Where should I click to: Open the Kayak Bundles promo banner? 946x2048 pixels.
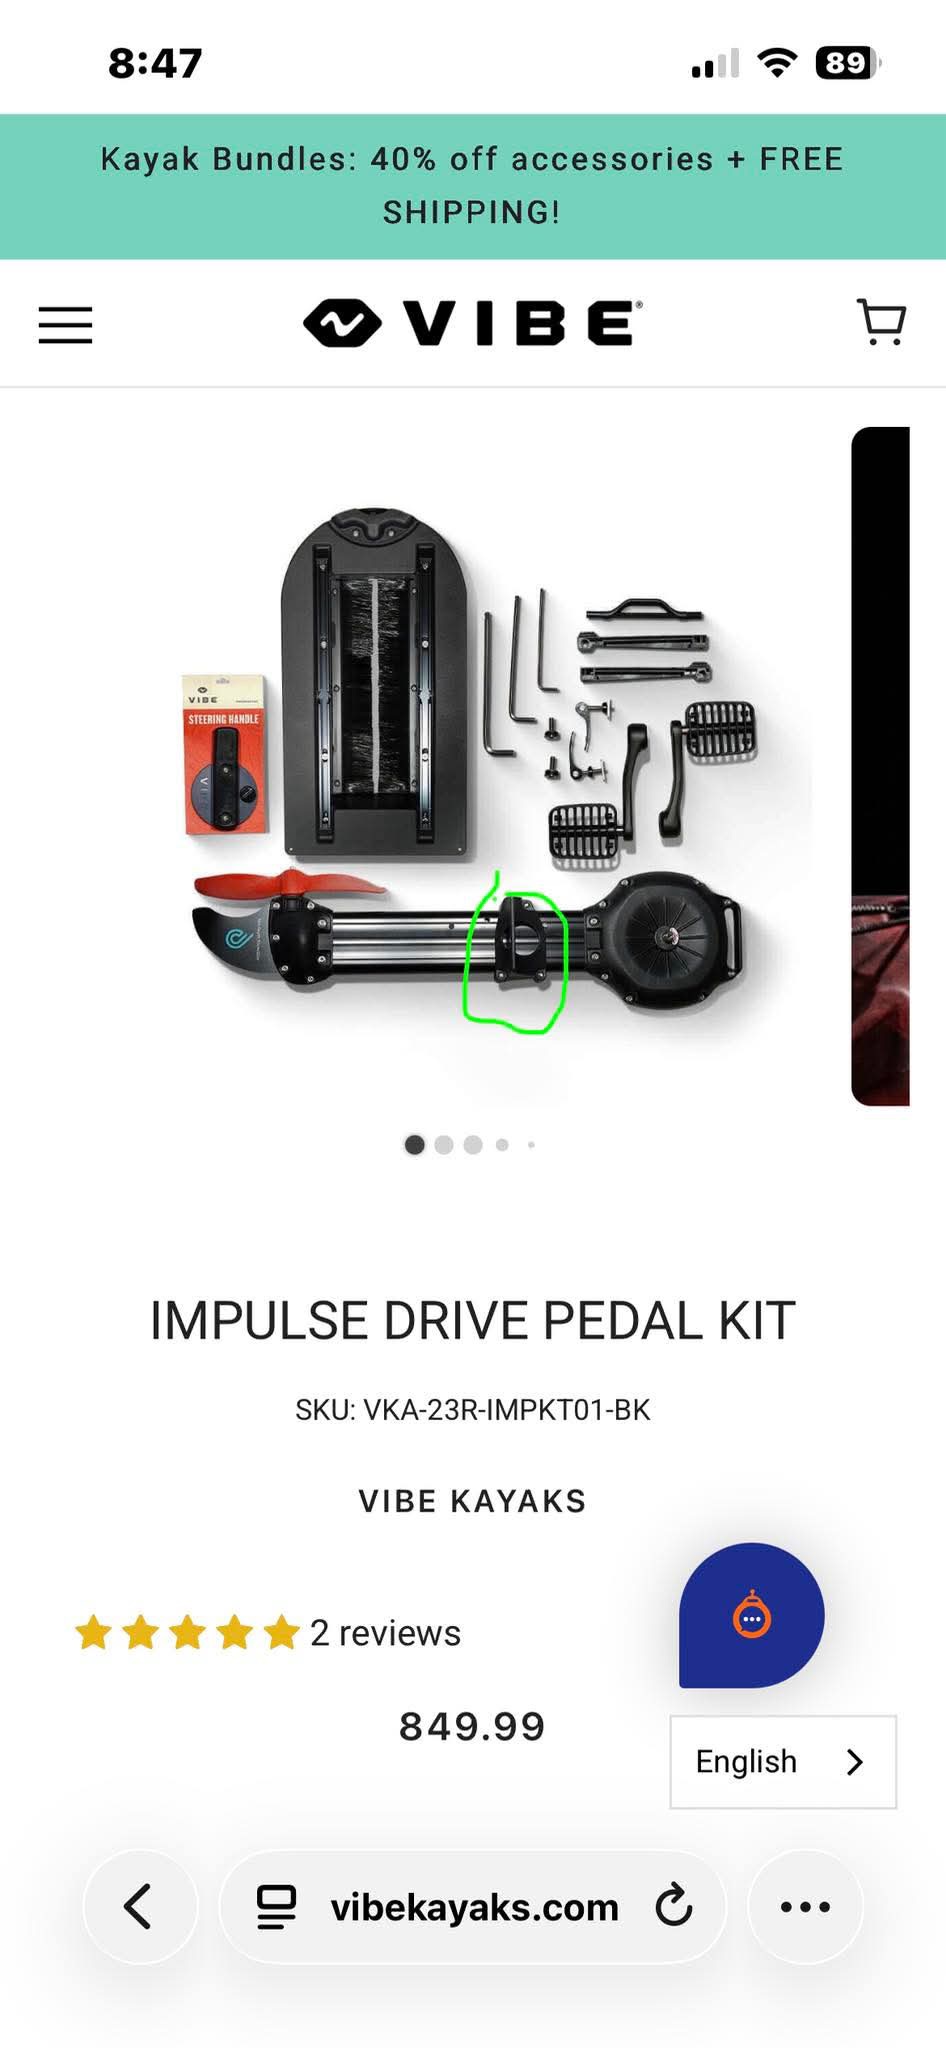pos(473,186)
